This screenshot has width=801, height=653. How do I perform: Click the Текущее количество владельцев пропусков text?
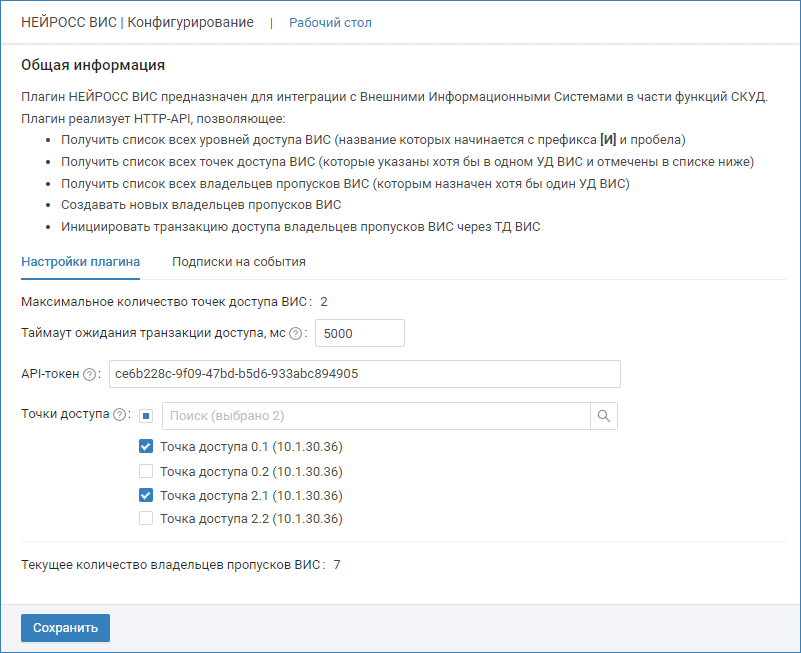click(x=172, y=565)
